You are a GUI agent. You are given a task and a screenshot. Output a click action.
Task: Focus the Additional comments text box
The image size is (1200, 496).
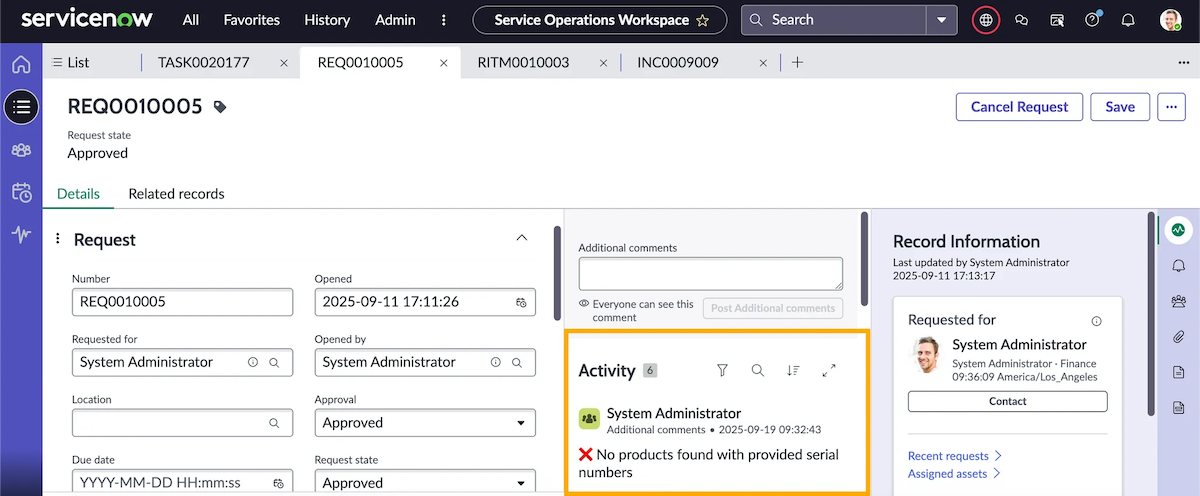click(x=711, y=274)
